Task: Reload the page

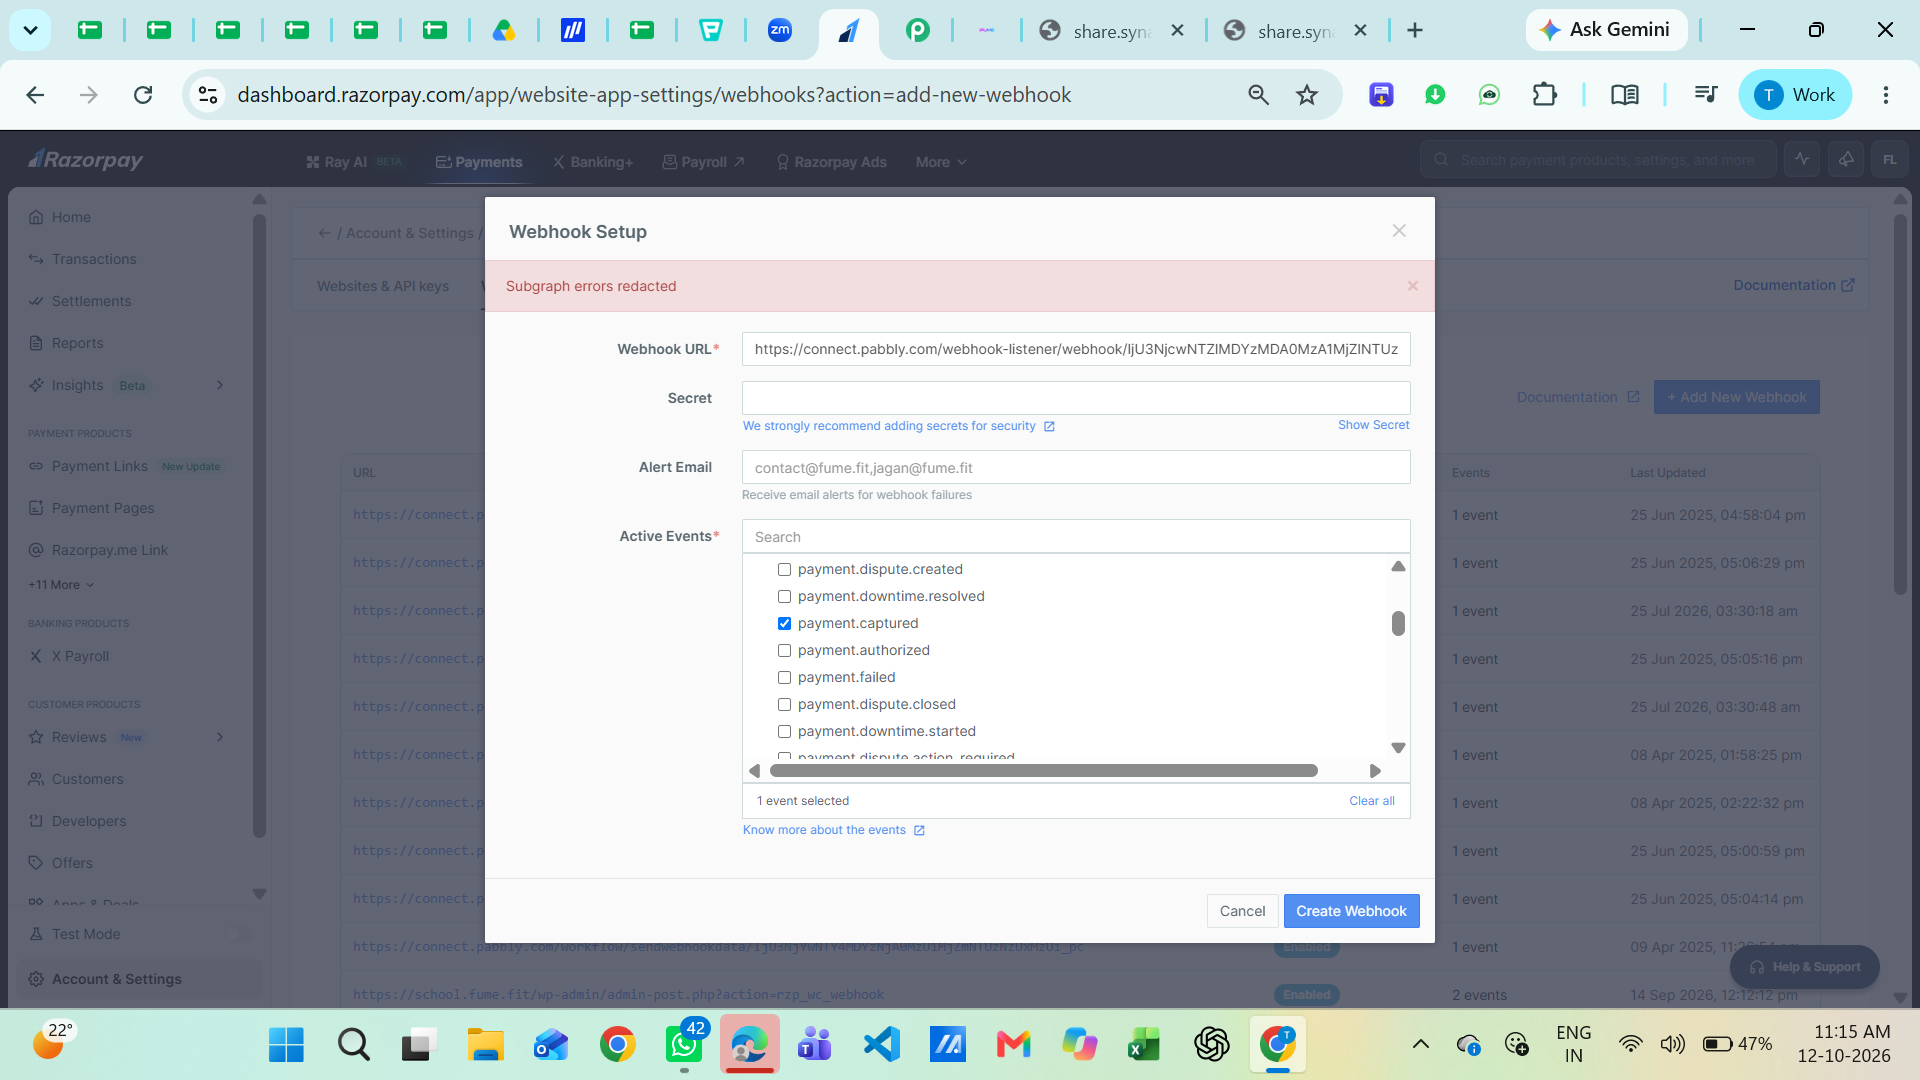Action: pyautogui.click(x=143, y=95)
